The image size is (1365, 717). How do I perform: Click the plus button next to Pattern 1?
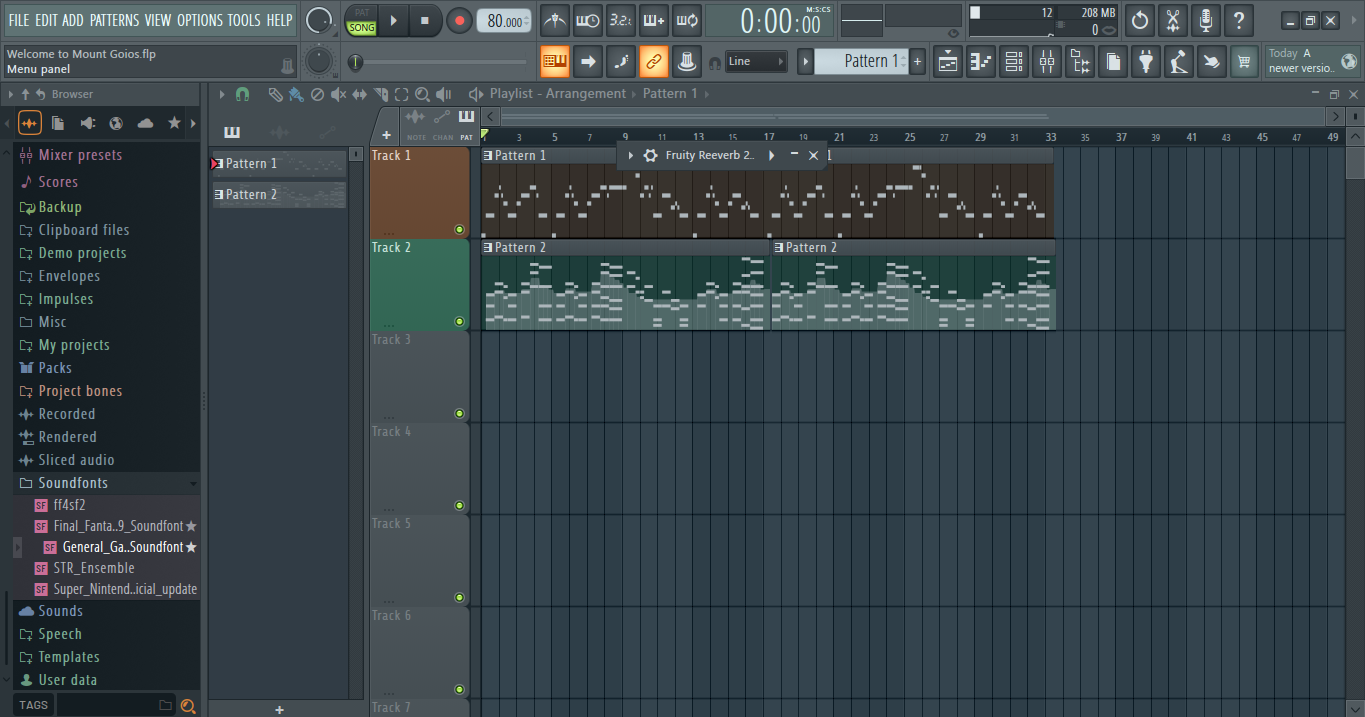pos(918,61)
